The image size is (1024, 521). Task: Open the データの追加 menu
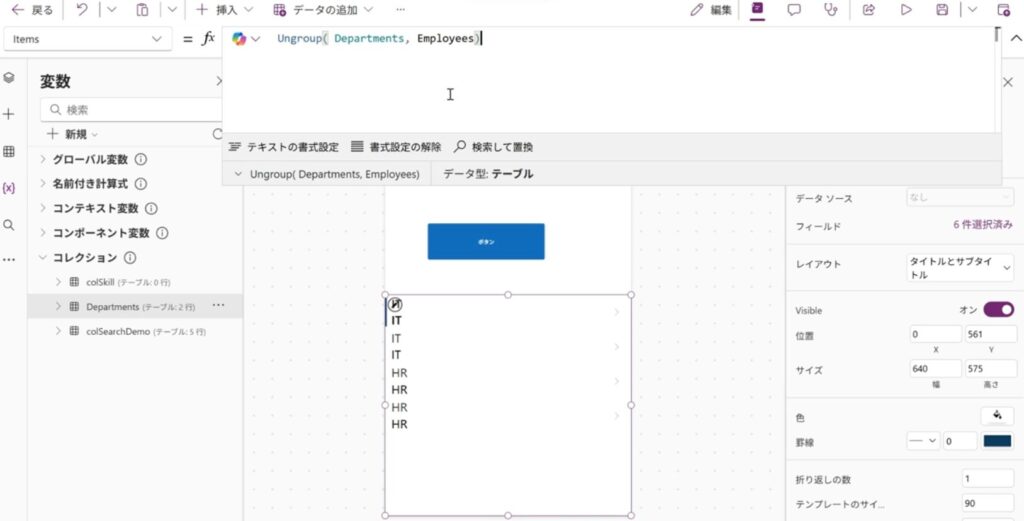coord(322,10)
